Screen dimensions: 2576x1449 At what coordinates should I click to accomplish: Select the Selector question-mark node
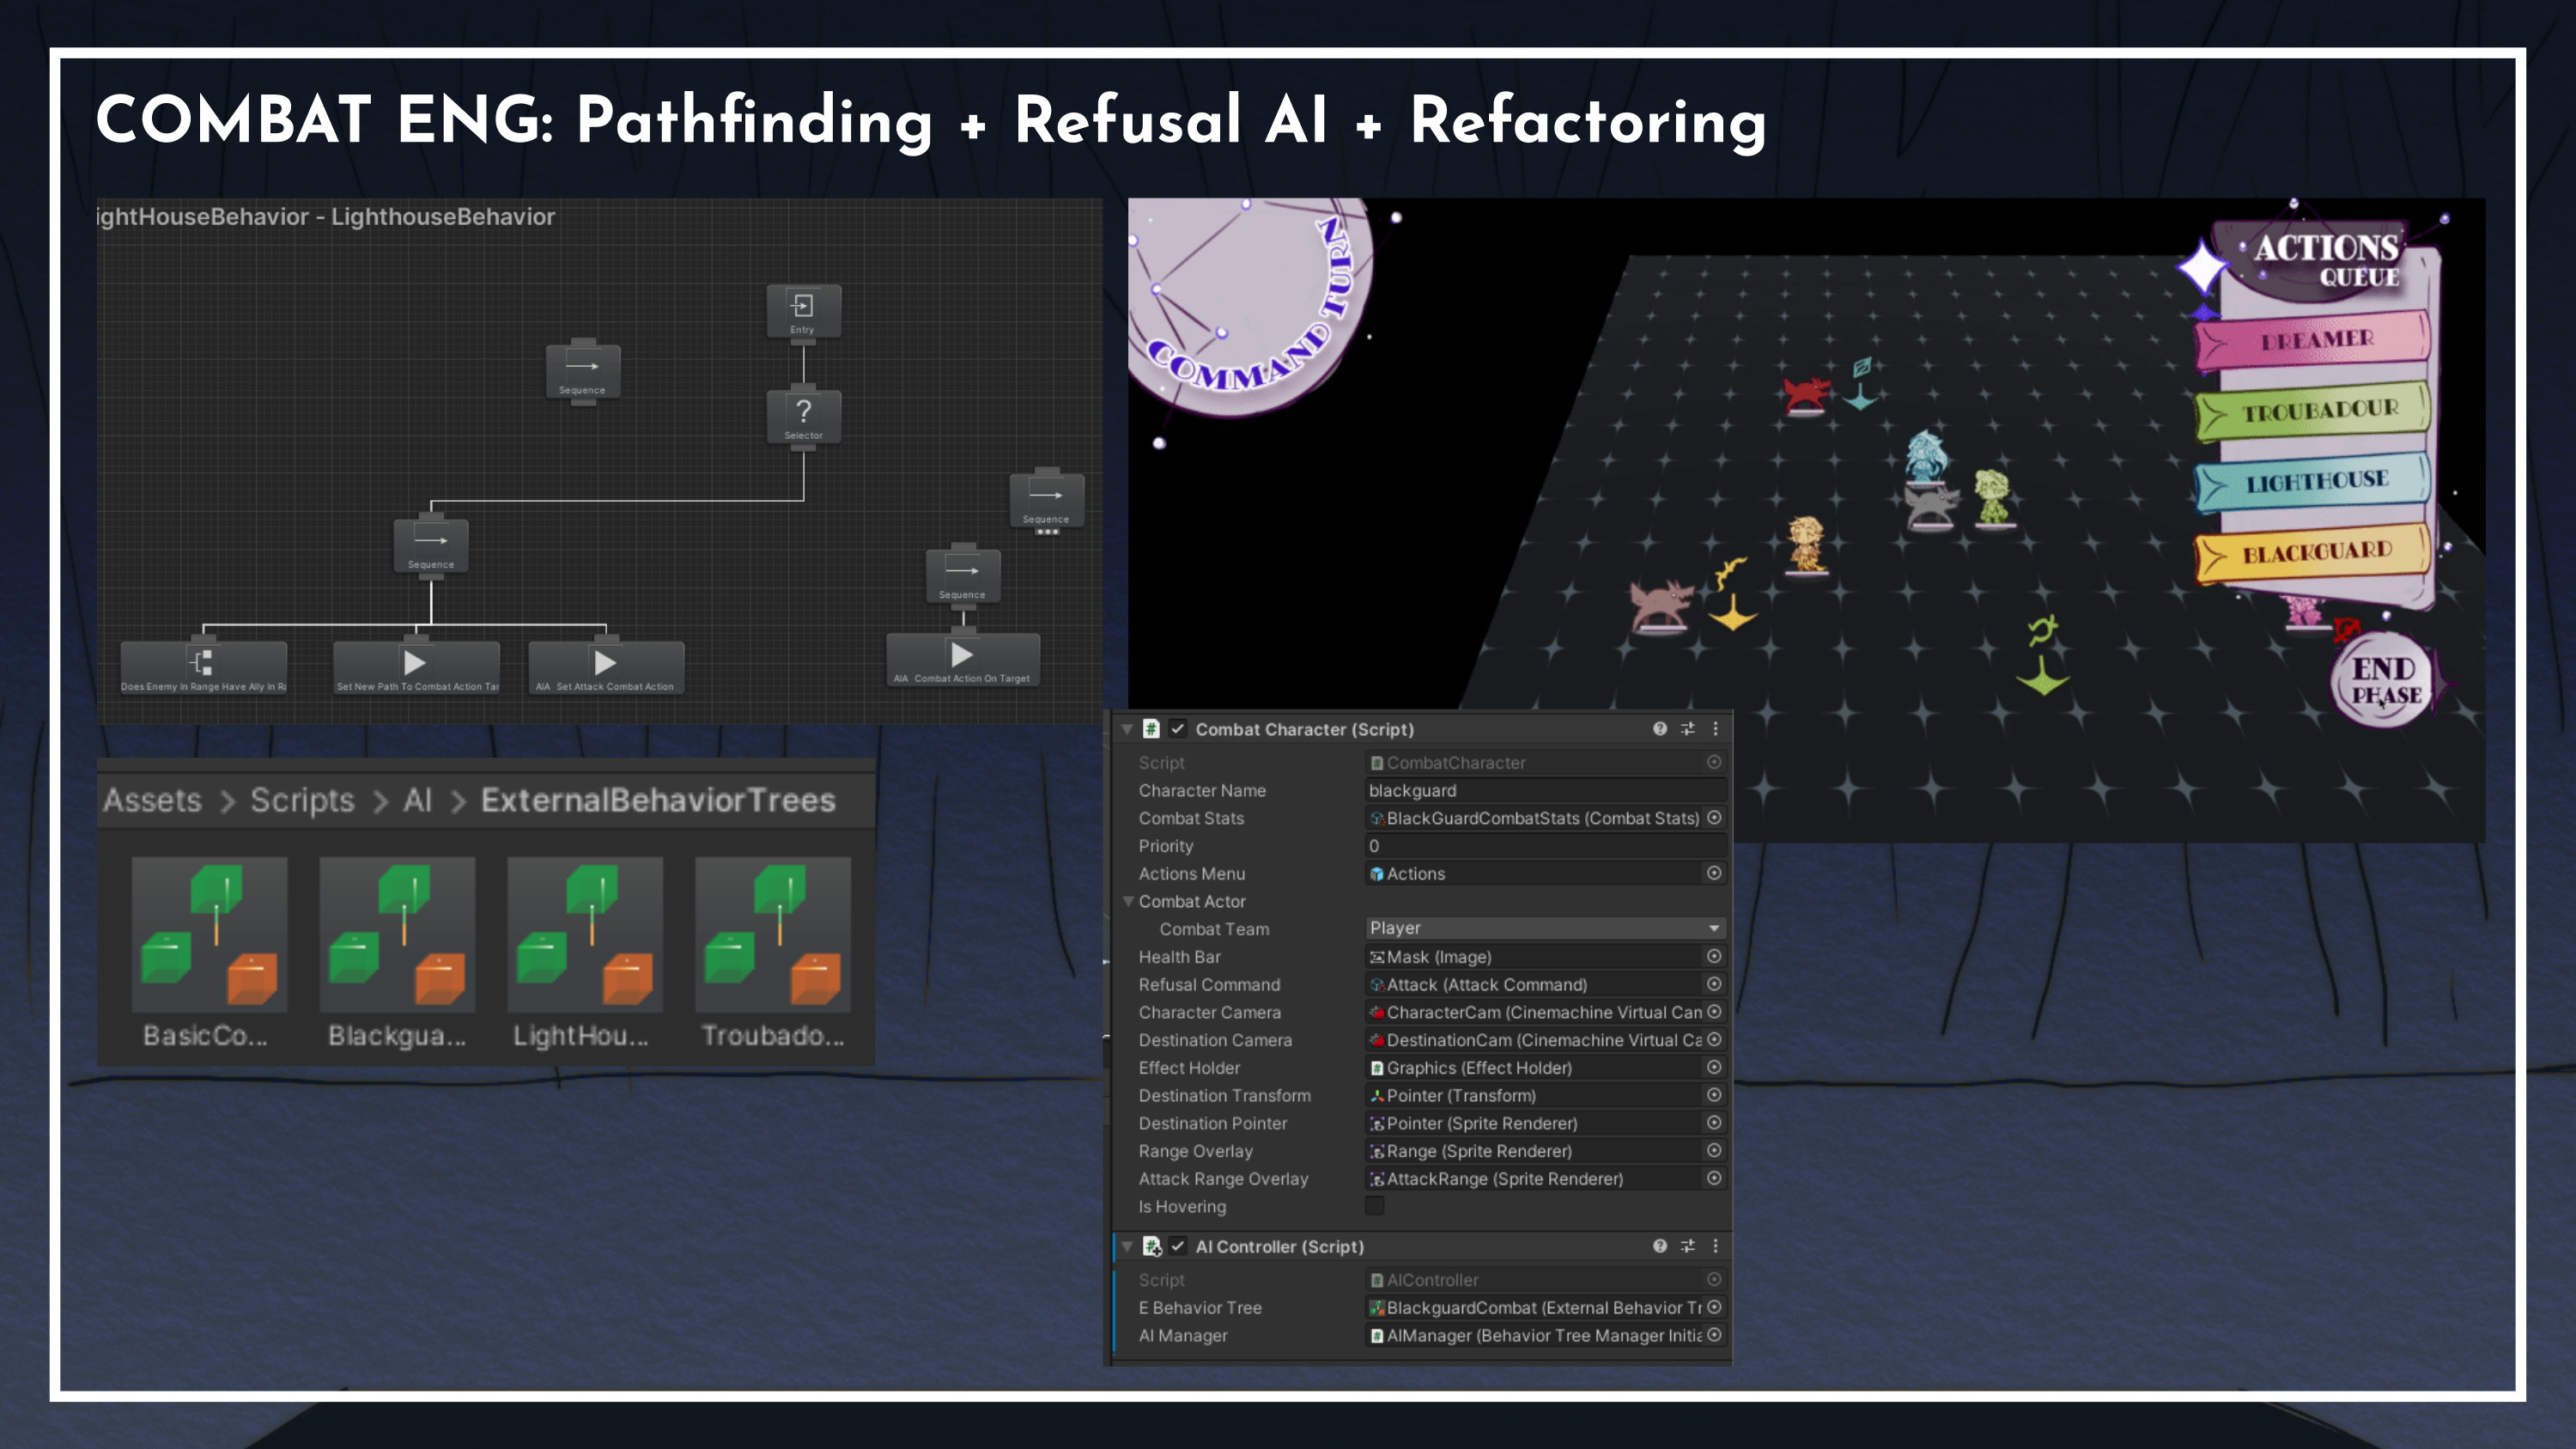point(803,417)
